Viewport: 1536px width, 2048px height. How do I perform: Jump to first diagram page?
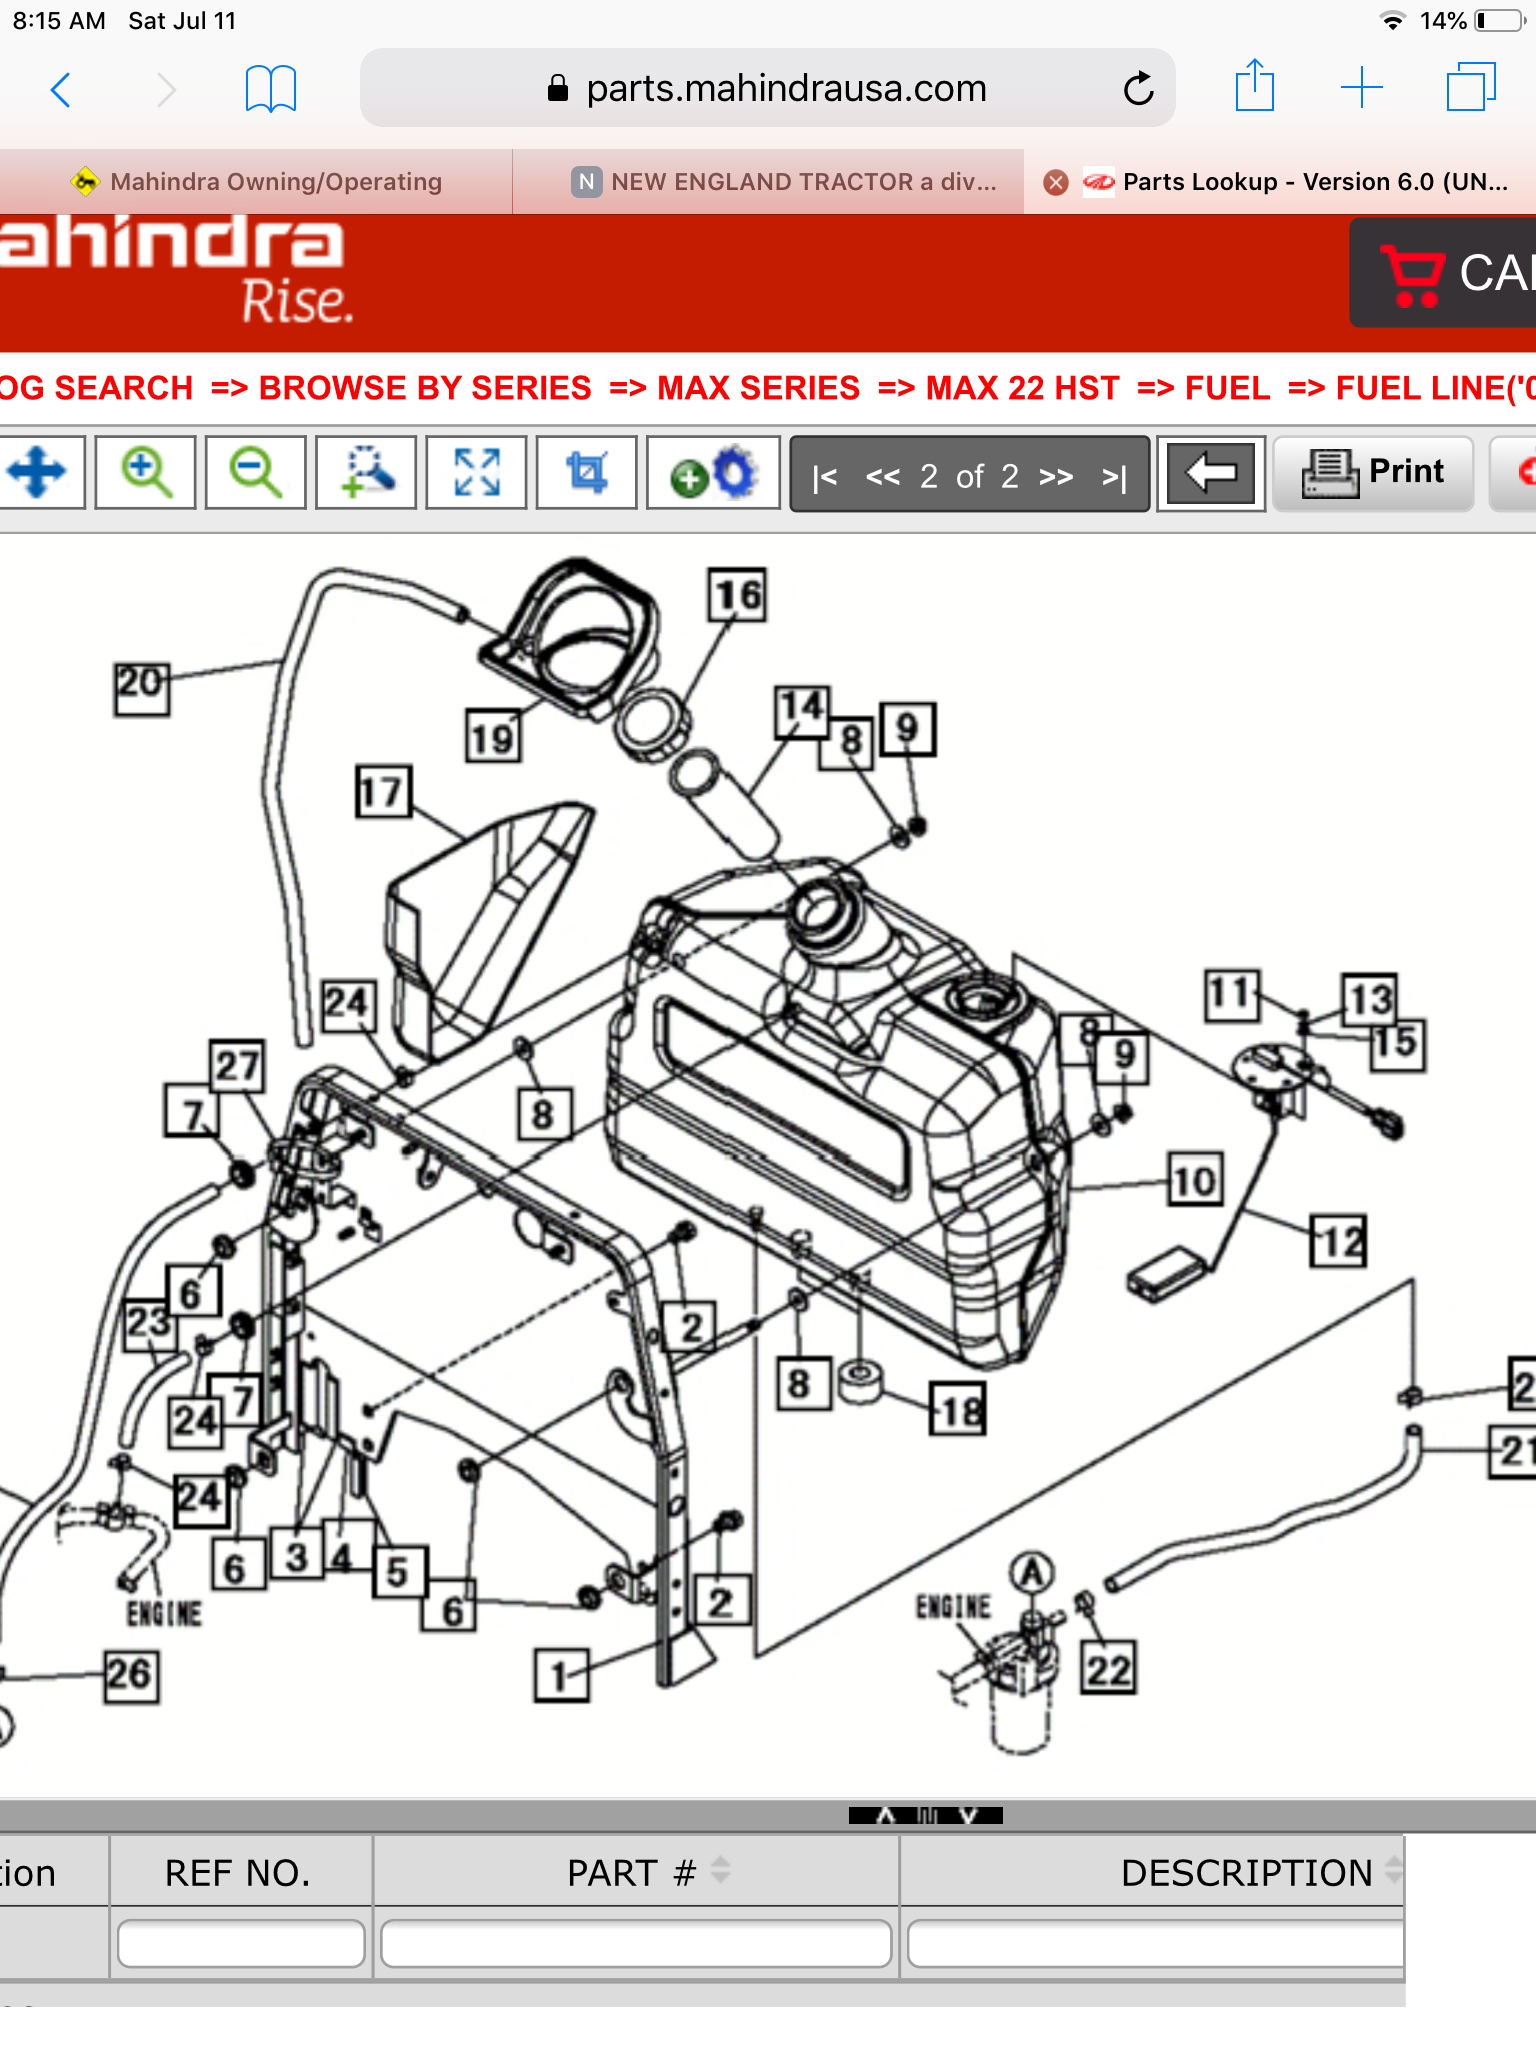(x=825, y=478)
